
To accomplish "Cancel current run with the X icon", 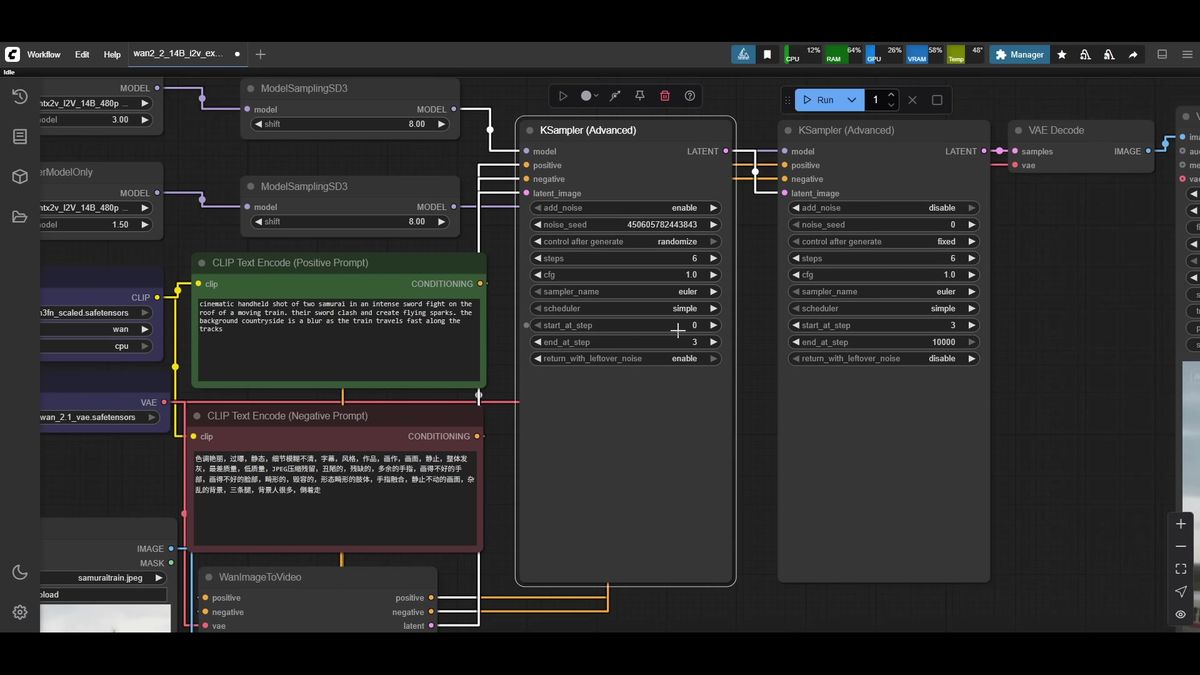I will tap(912, 100).
